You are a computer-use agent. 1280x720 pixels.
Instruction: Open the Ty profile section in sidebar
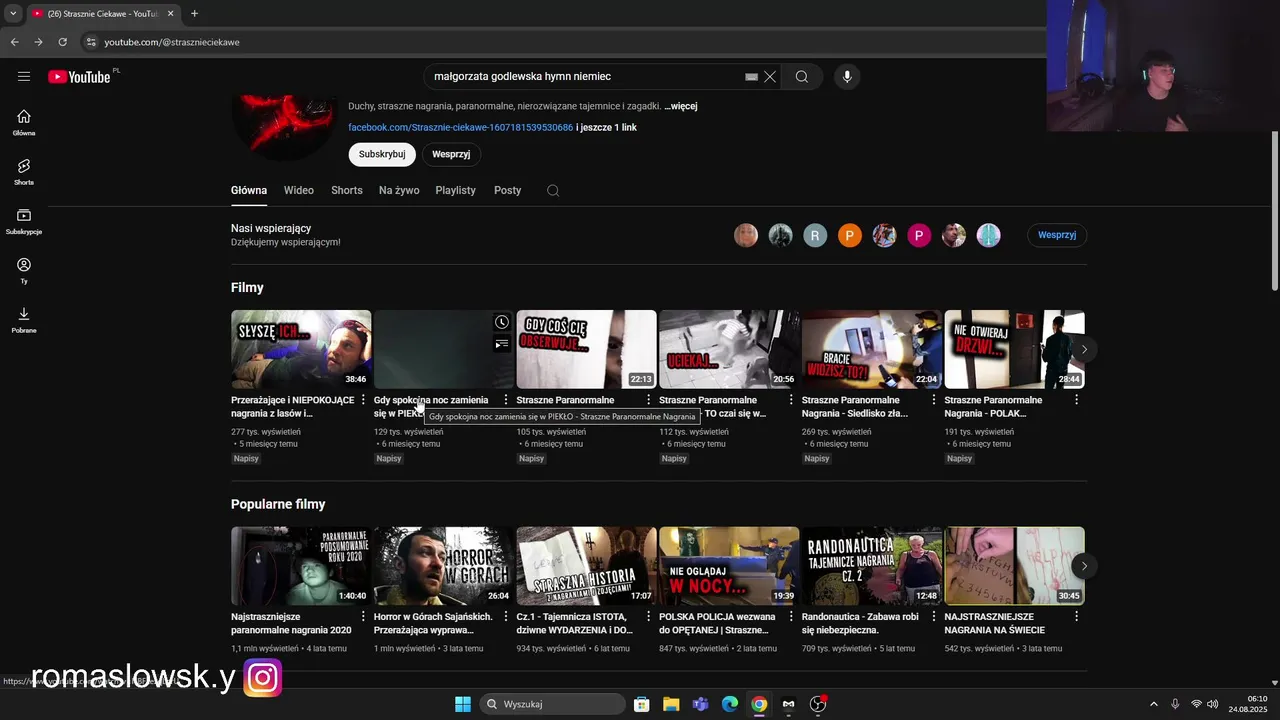point(24,270)
